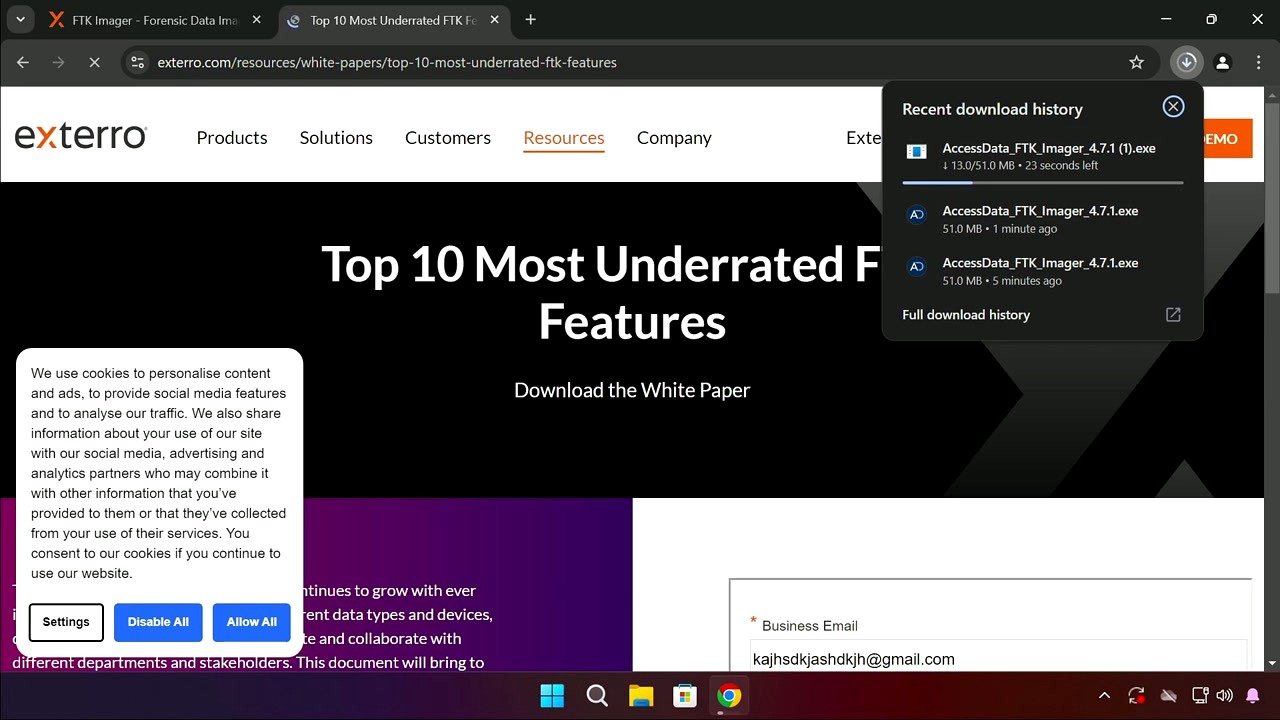Stop loading the page

94,62
